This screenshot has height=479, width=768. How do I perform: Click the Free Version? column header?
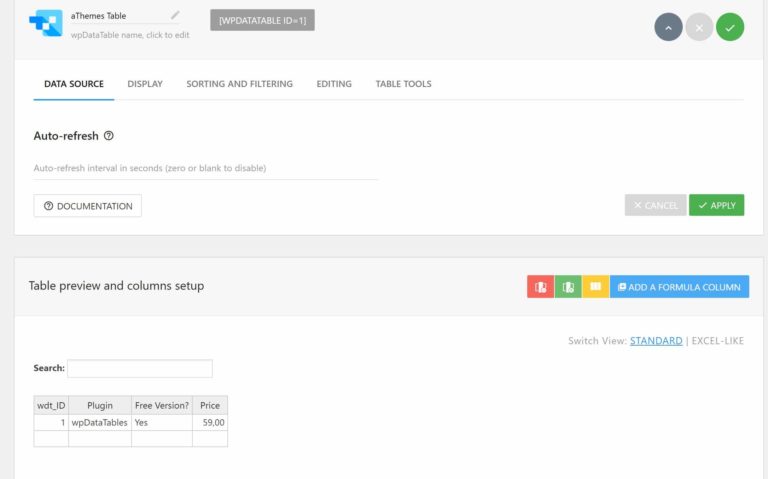pos(162,405)
